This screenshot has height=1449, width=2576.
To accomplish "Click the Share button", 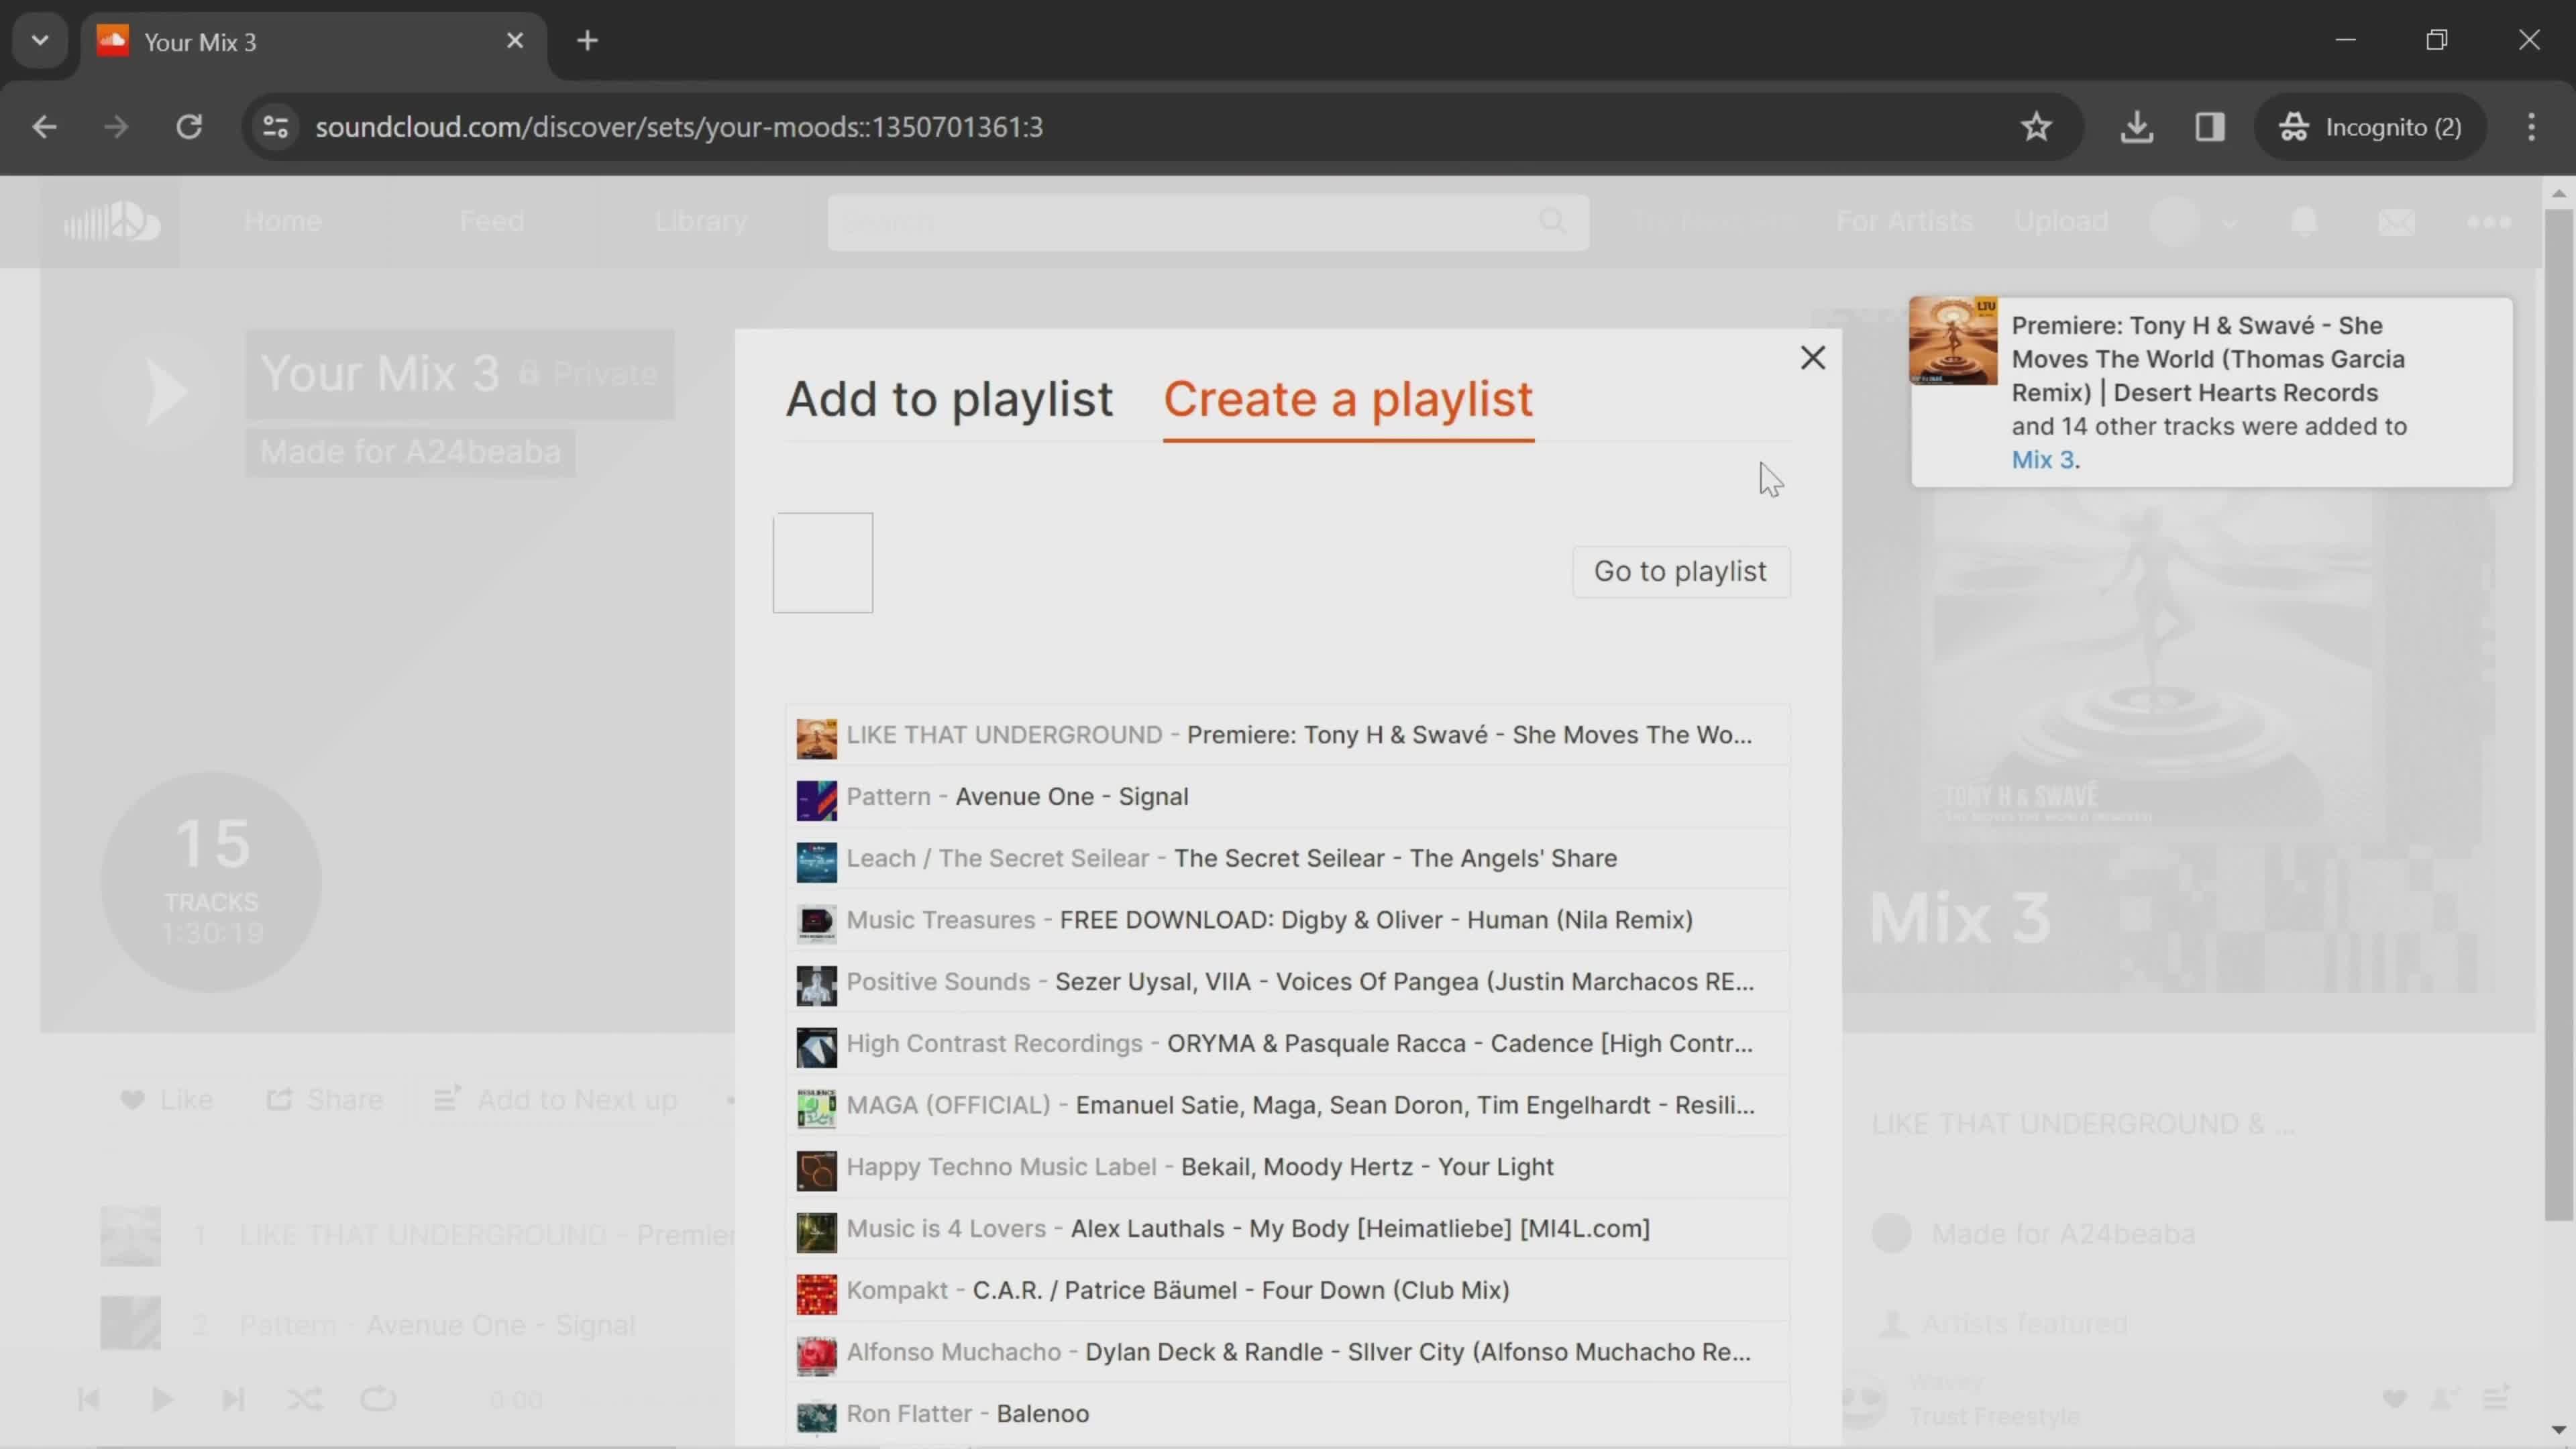I will click(x=325, y=1100).
